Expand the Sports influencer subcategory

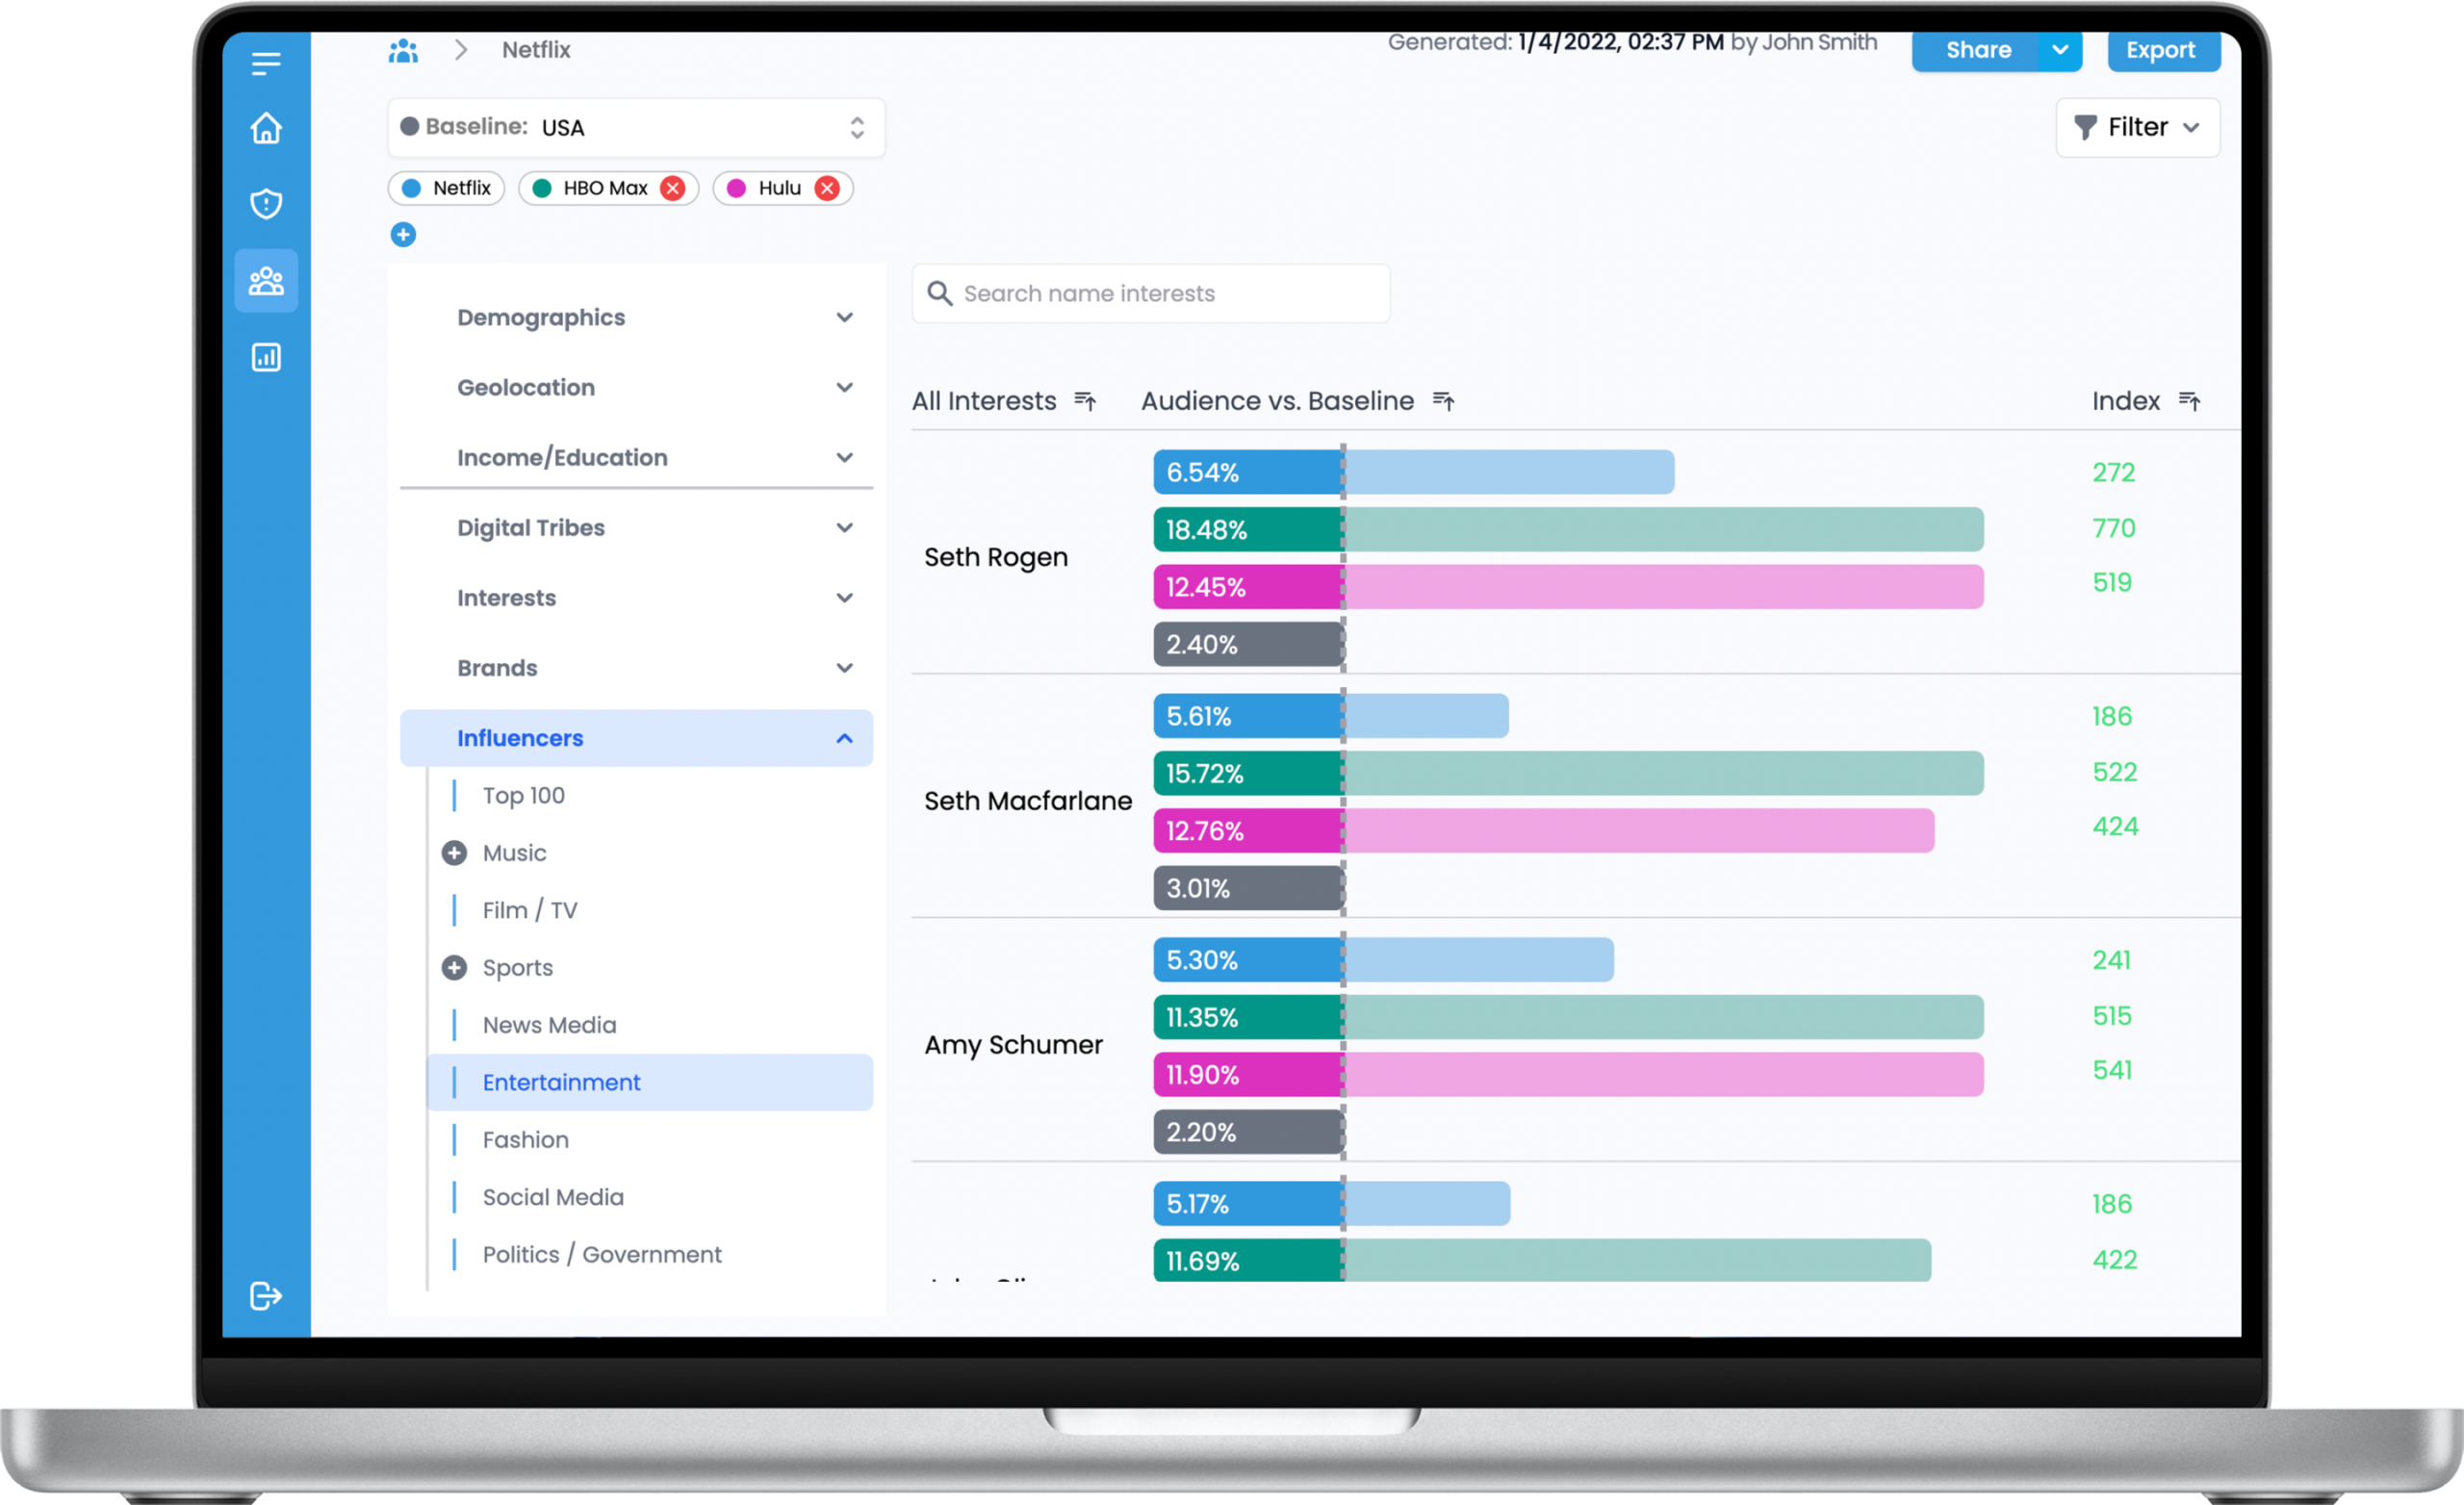[x=454, y=968]
